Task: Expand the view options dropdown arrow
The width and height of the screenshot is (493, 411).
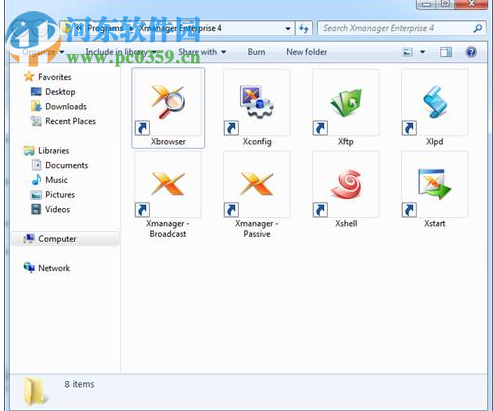Action: [422, 52]
